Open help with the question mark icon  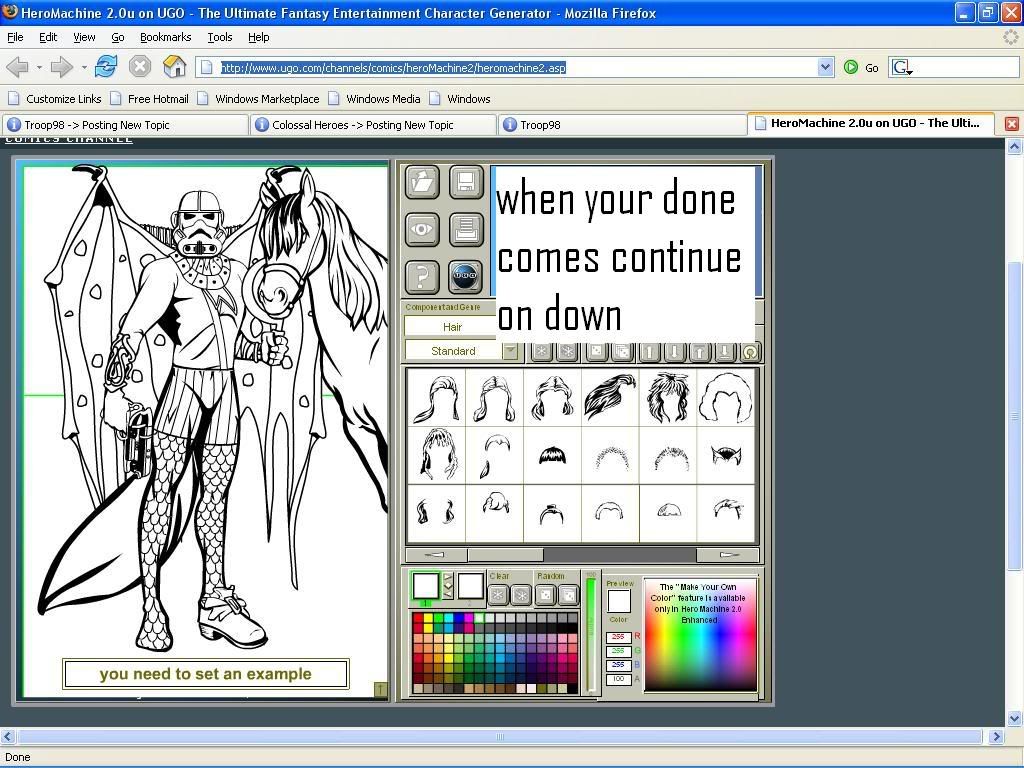(422, 276)
